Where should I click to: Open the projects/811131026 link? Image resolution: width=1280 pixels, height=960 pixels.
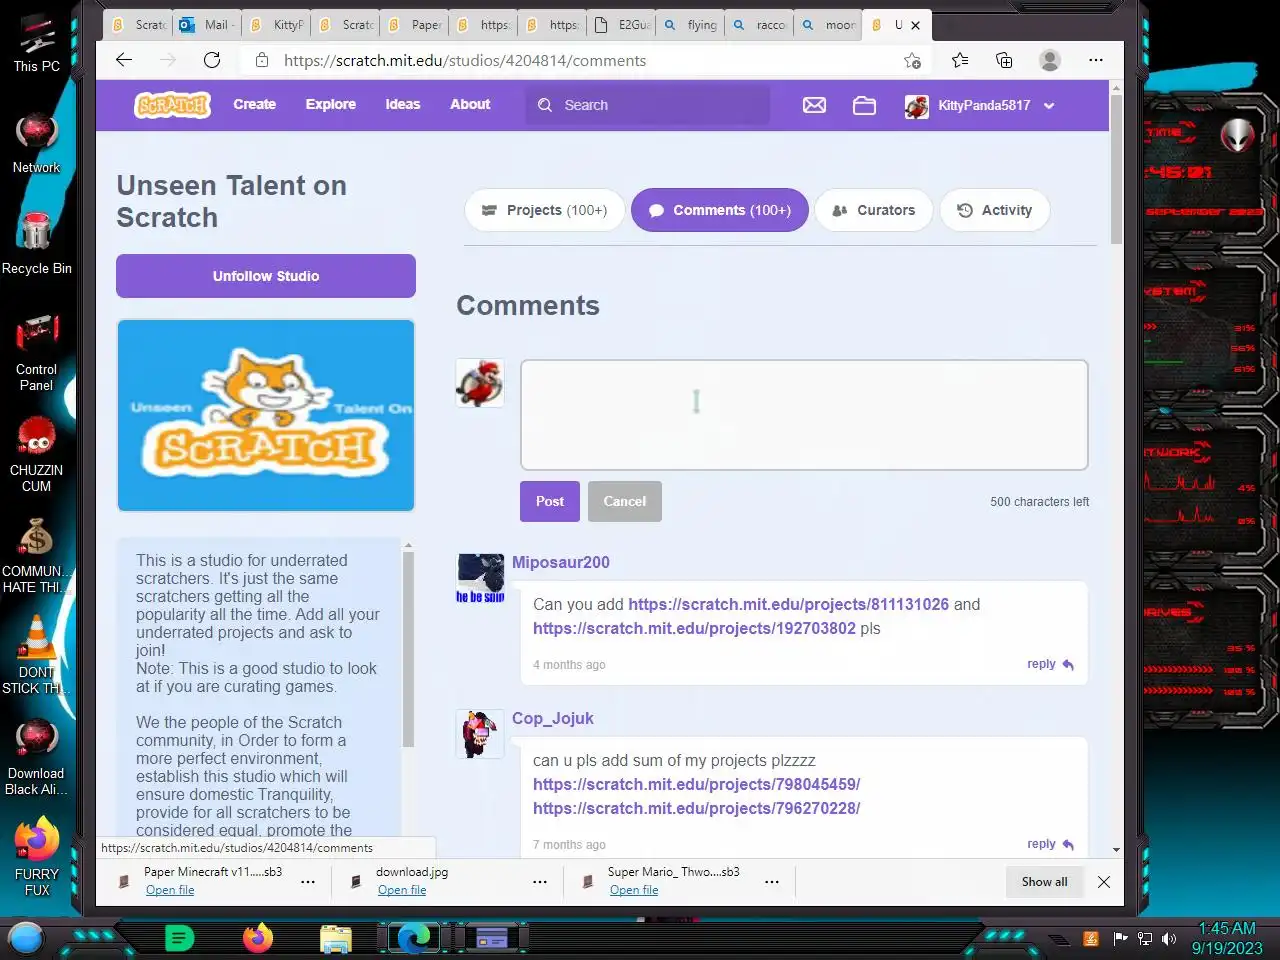pos(788,604)
